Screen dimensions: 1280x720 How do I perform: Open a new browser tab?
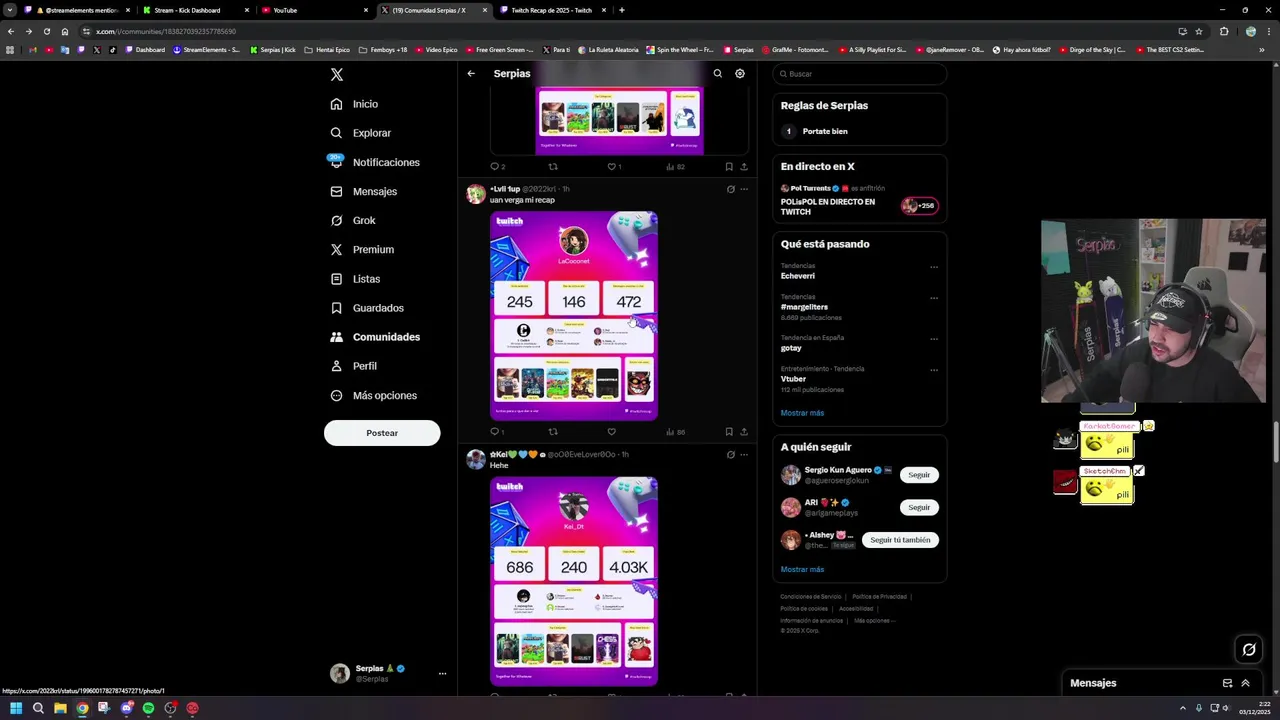(x=622, y=10)
